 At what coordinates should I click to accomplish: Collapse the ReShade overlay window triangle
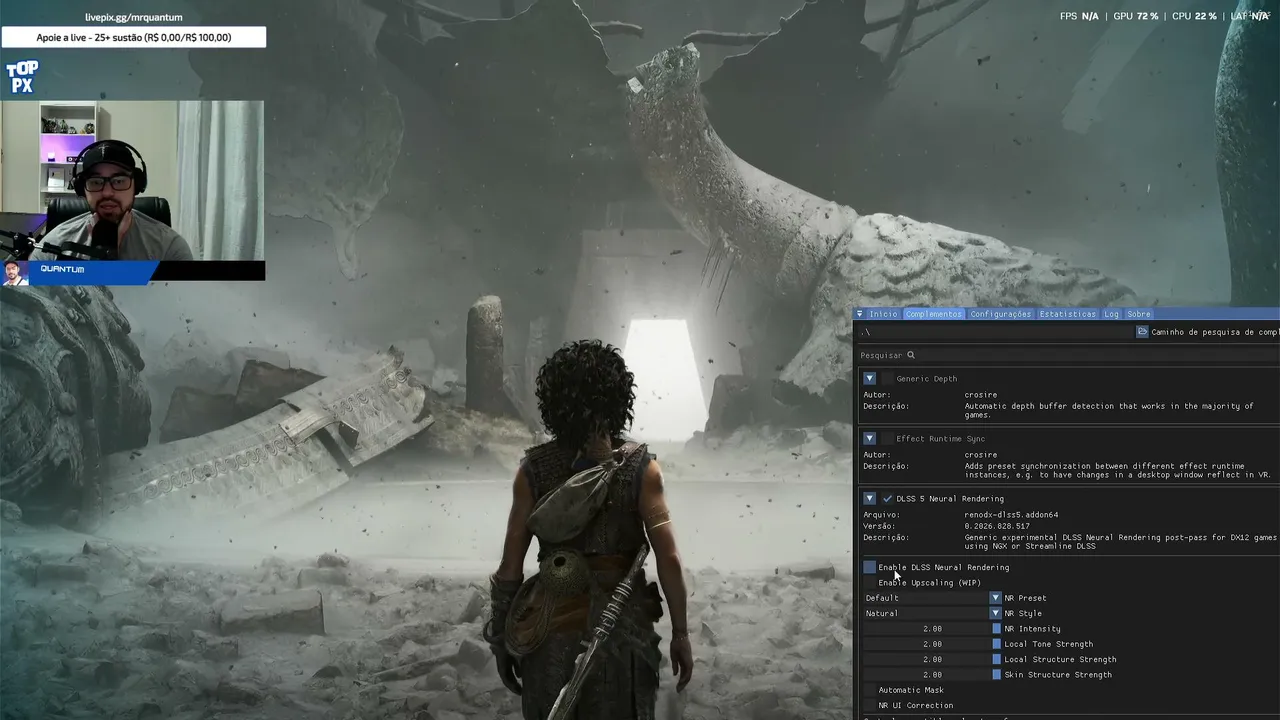pyautogui.click(x=860, y=314)
